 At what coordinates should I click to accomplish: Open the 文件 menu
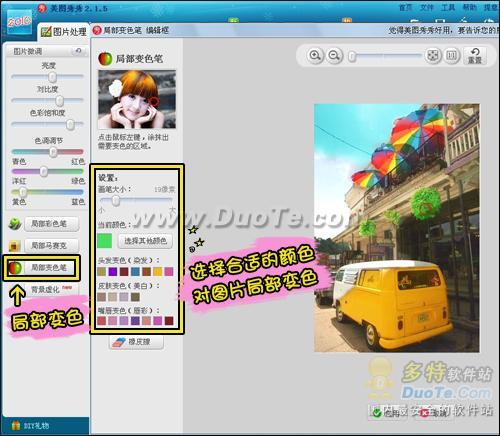426,7
